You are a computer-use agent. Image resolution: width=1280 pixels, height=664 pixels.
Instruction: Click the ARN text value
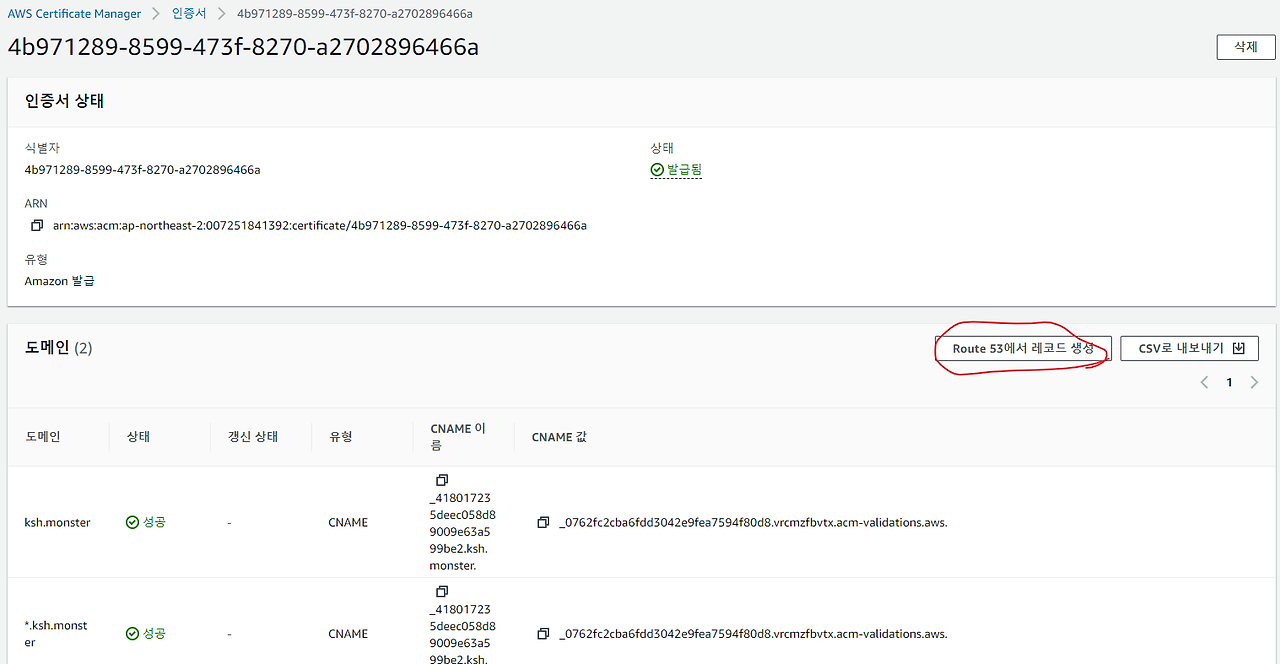coord(320,225)
